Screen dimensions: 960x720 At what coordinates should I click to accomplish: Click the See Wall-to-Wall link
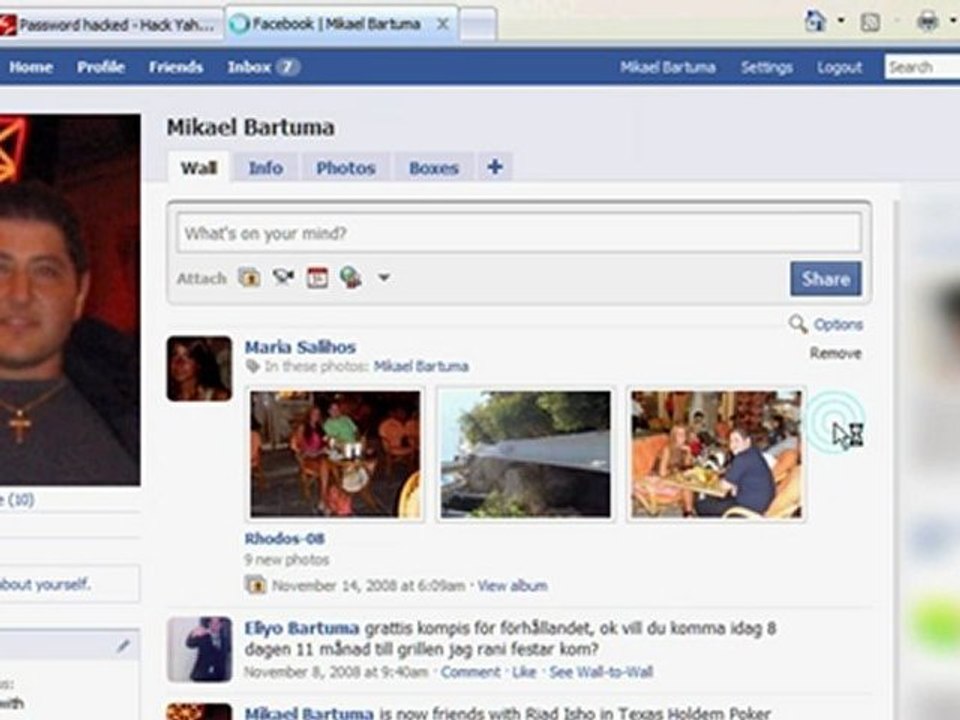601,672
